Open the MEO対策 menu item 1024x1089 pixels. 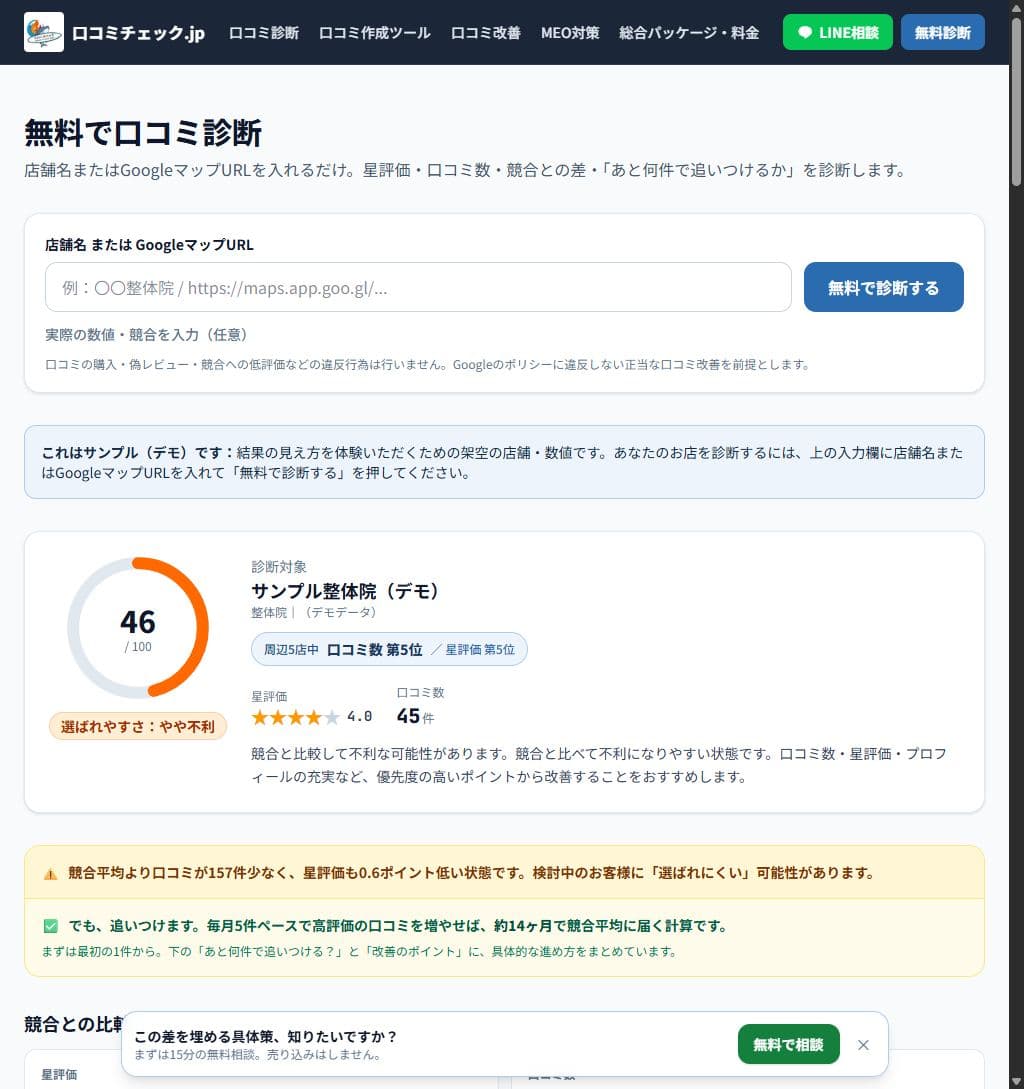(570, 33)
